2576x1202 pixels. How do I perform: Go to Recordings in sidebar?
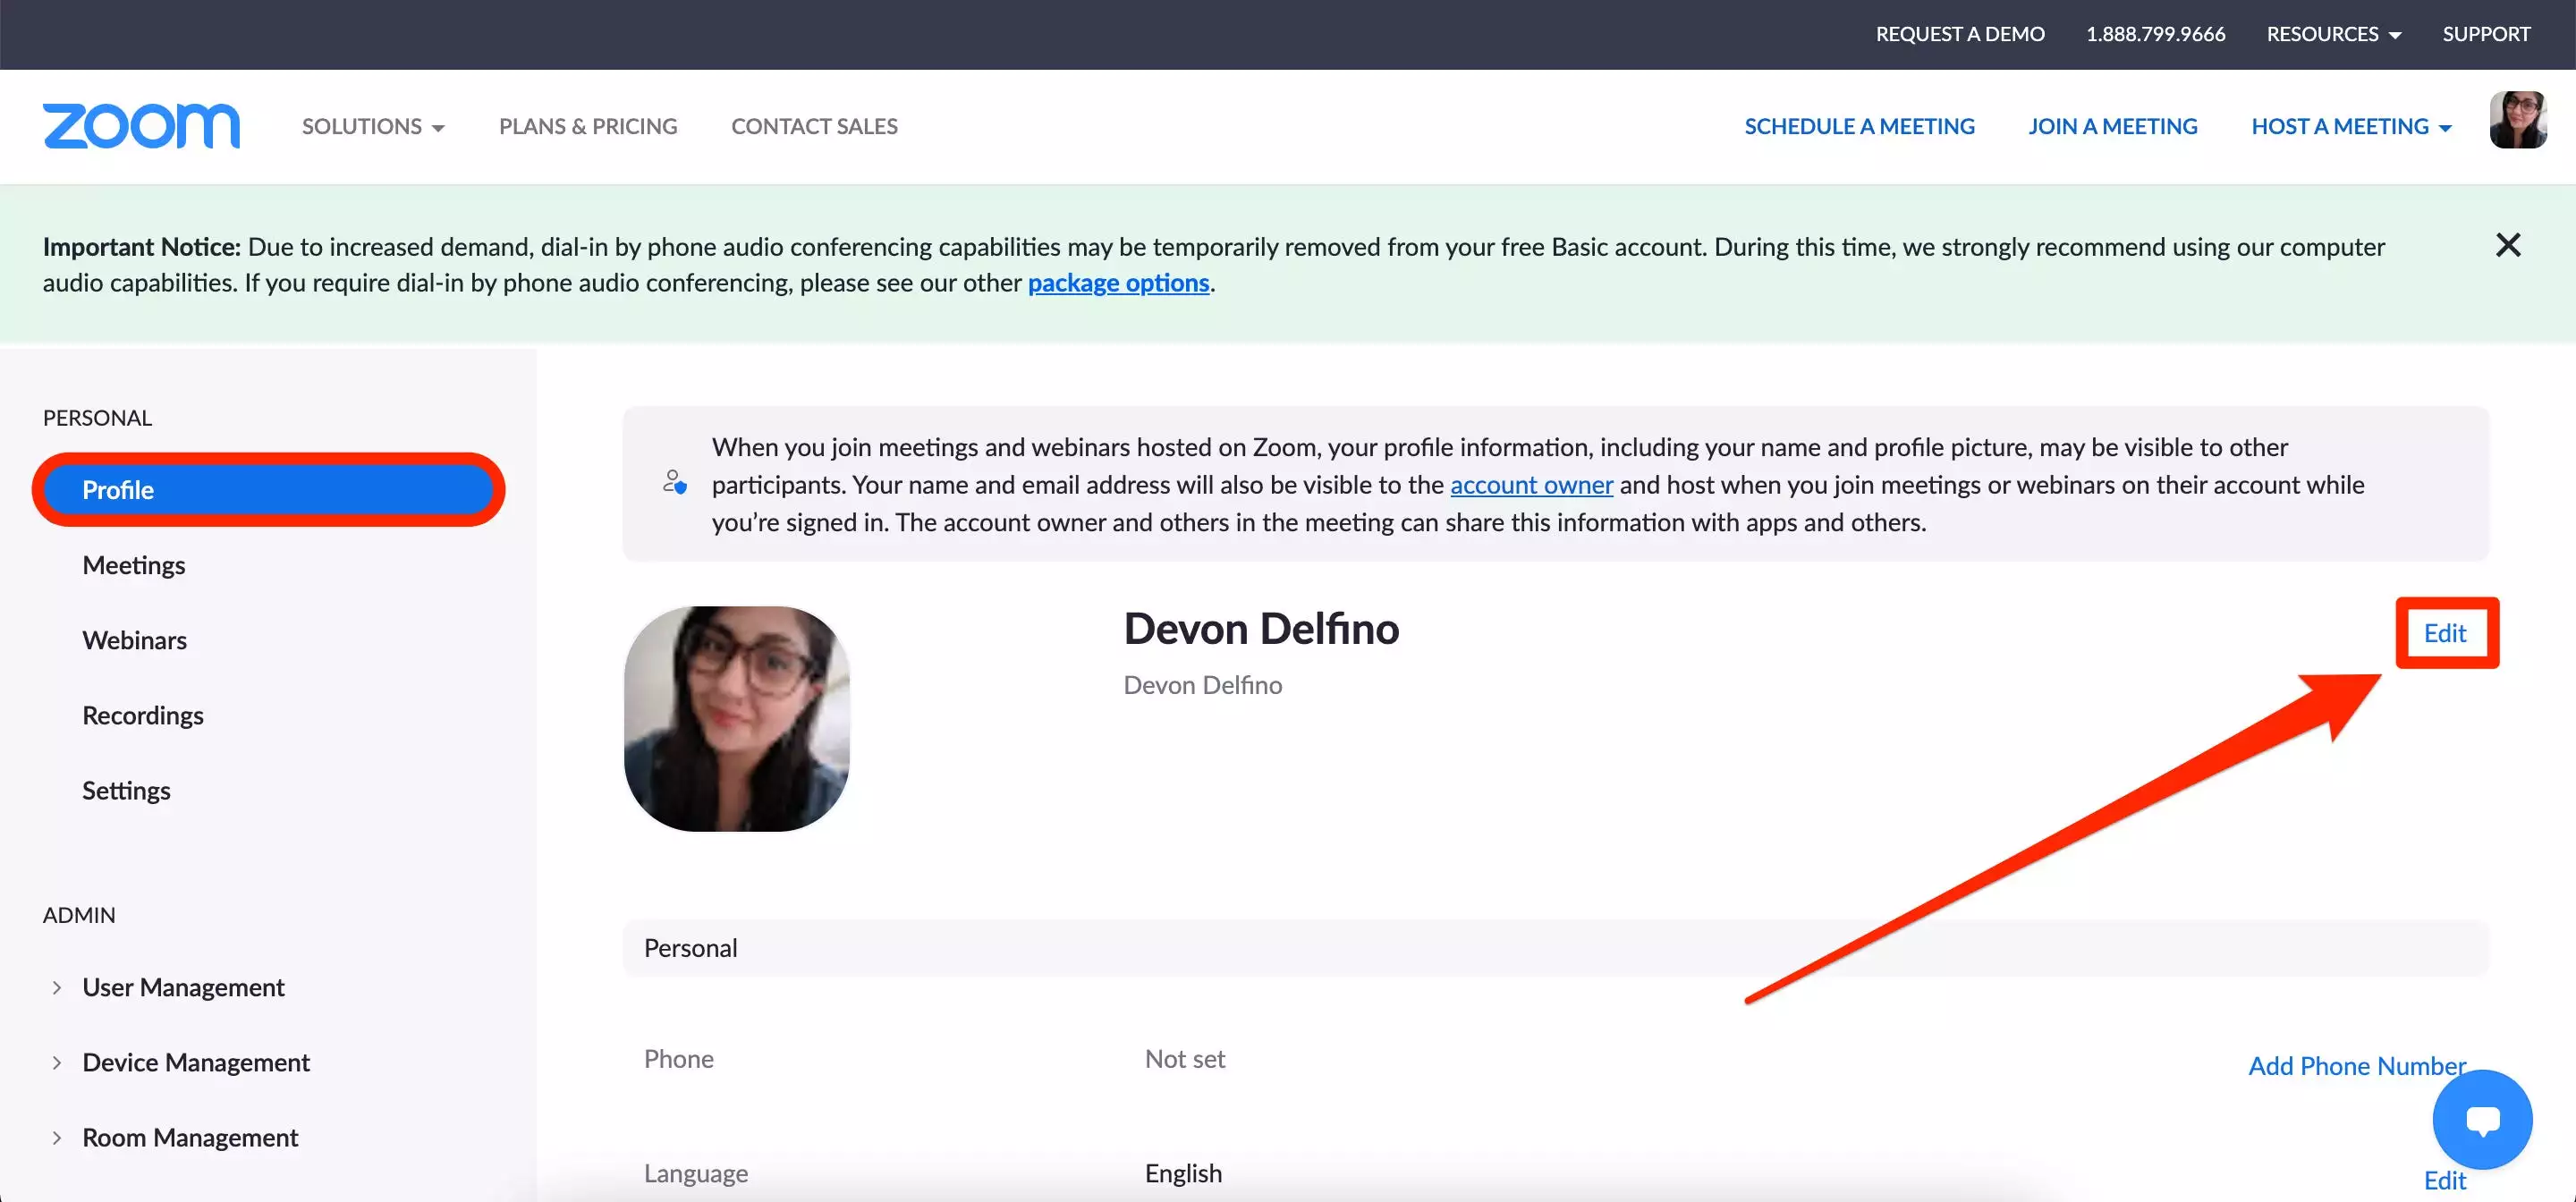[143, 715]
